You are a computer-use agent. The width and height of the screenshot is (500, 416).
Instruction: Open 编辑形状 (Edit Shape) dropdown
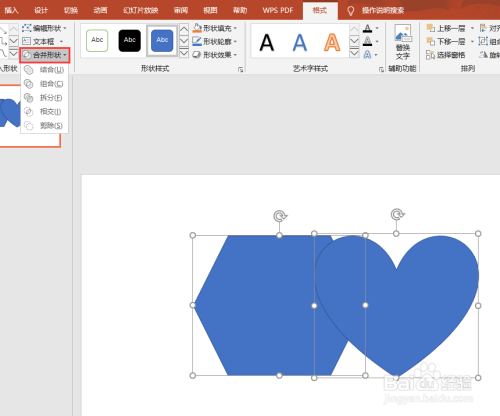click(x=44, y=28)
